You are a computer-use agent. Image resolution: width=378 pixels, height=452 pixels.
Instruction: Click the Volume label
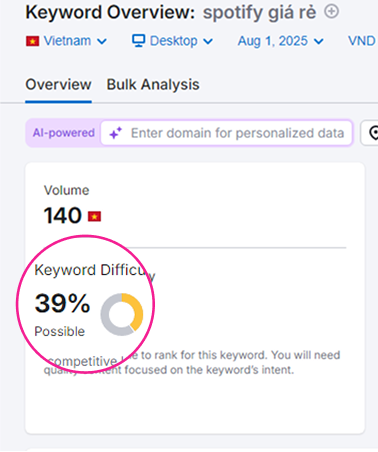tap(67, 190)
